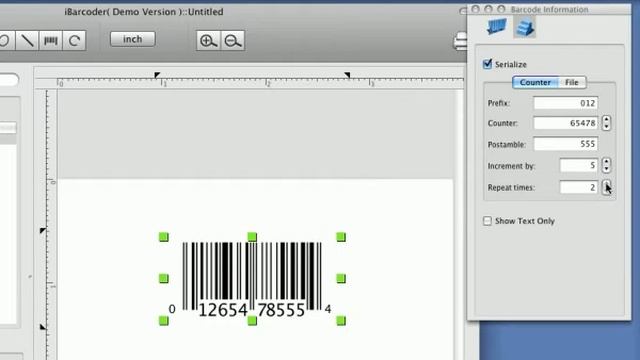The height and width of the screenshot is (360, 640).
Task: Click the lower marker on vertical ruler
Action: tap(42, 327)
